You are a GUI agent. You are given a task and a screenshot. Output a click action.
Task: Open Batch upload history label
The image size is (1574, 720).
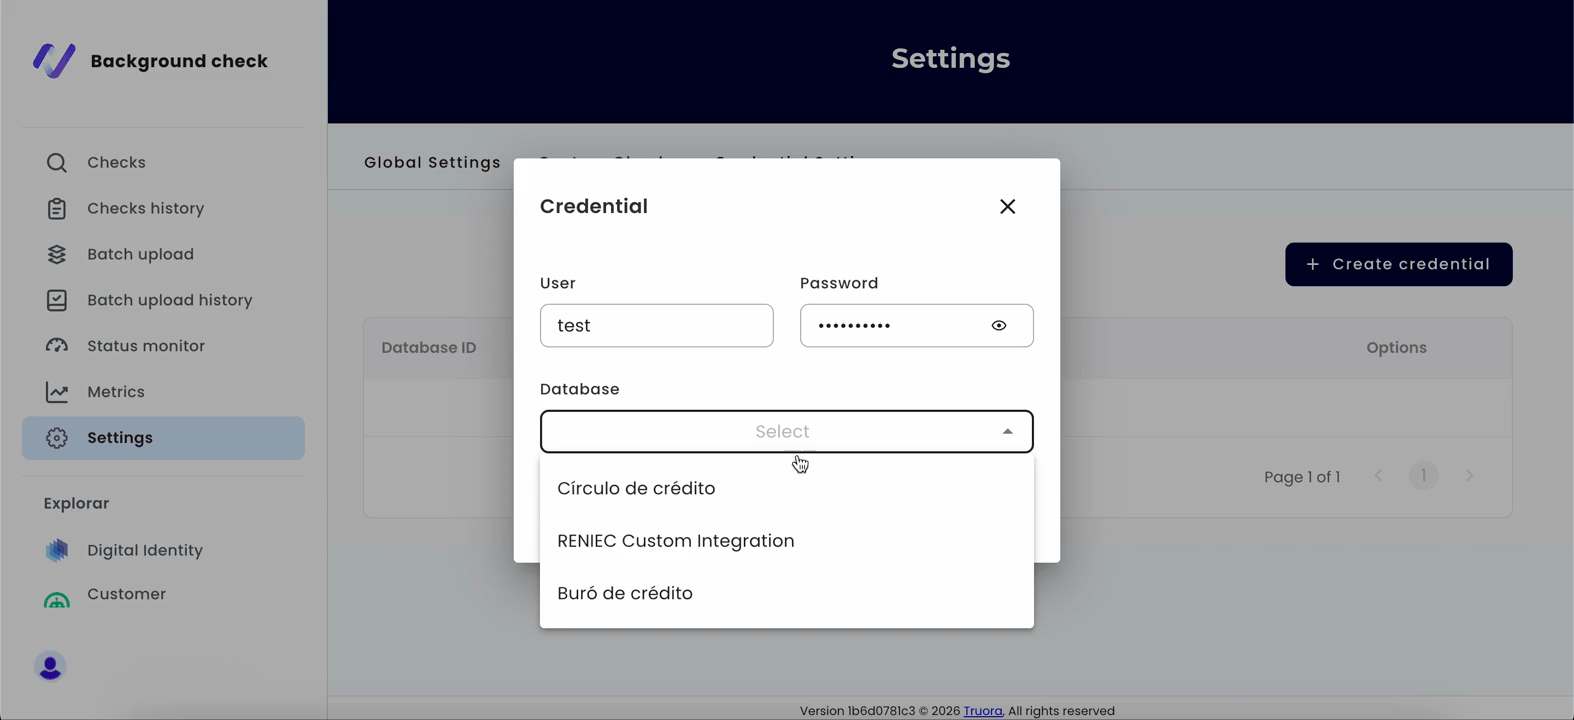[169, 300]
